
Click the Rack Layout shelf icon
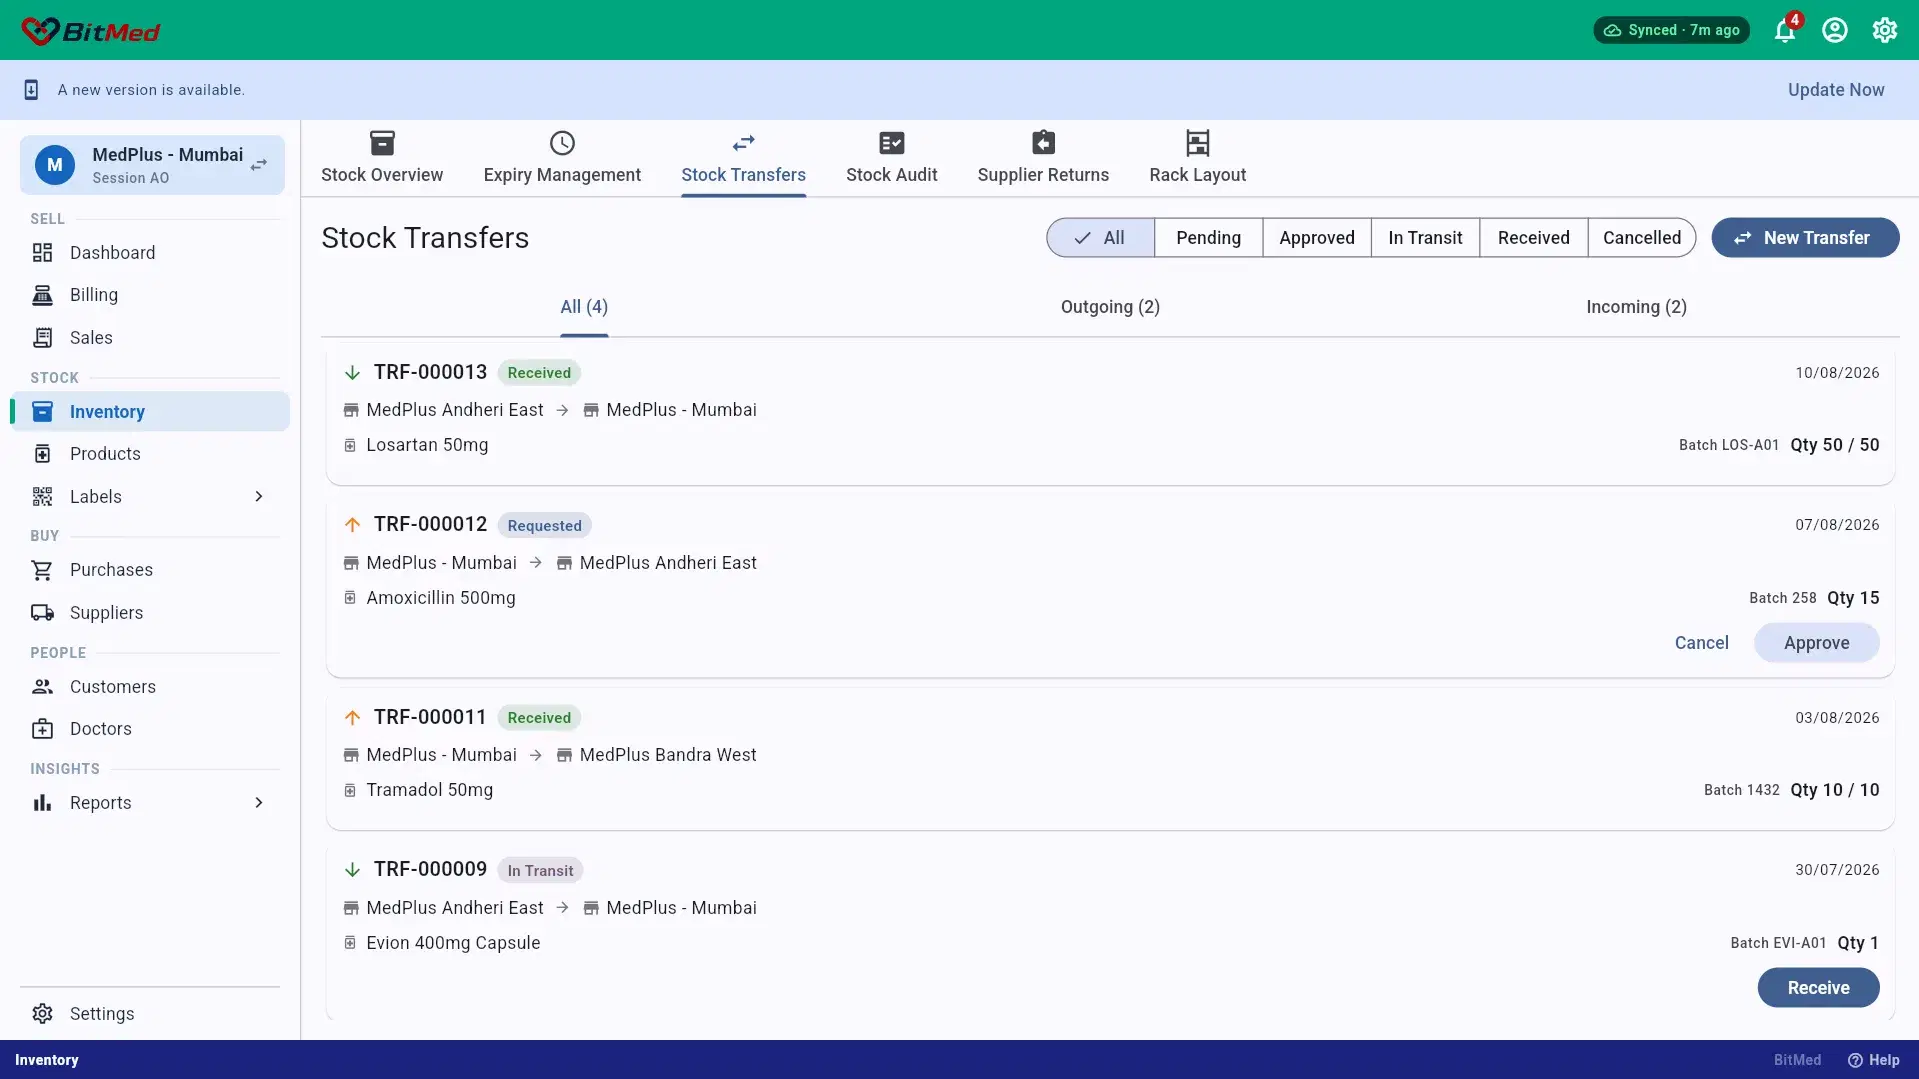point(1198,143)
